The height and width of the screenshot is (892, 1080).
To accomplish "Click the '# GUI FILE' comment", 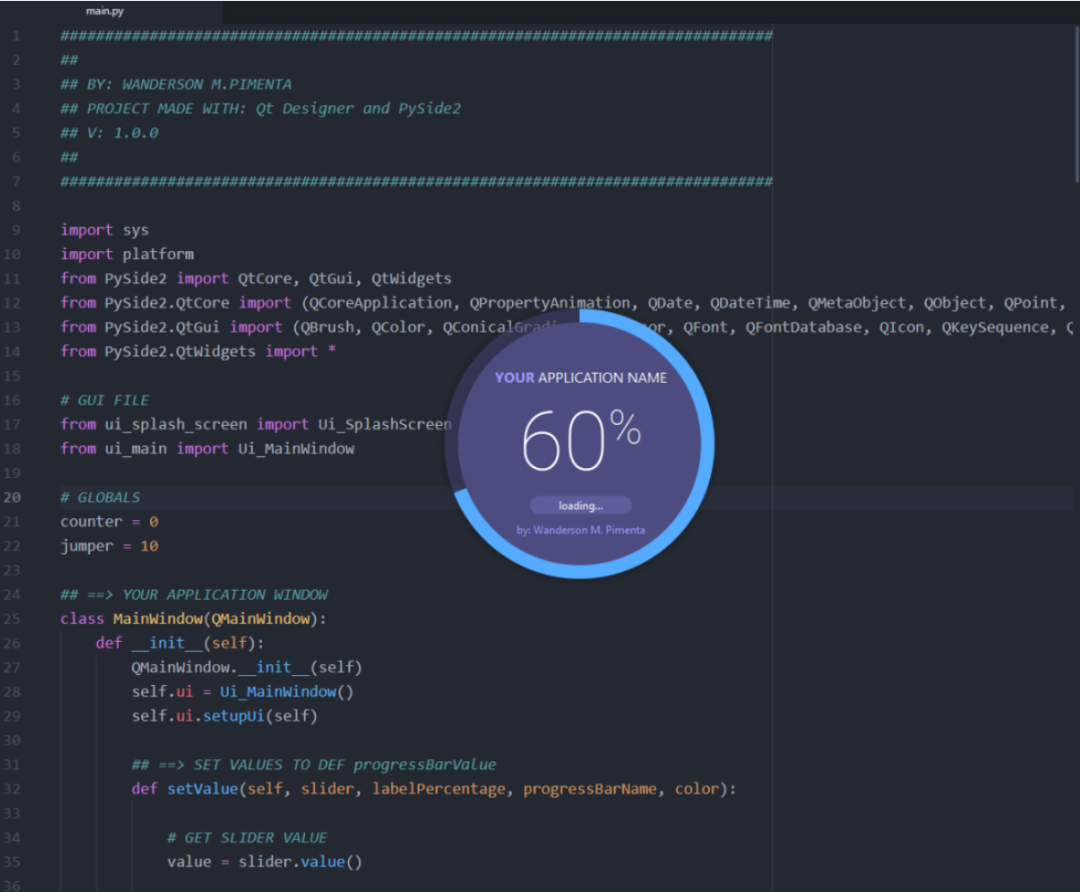I will click(x=105, y=400).
